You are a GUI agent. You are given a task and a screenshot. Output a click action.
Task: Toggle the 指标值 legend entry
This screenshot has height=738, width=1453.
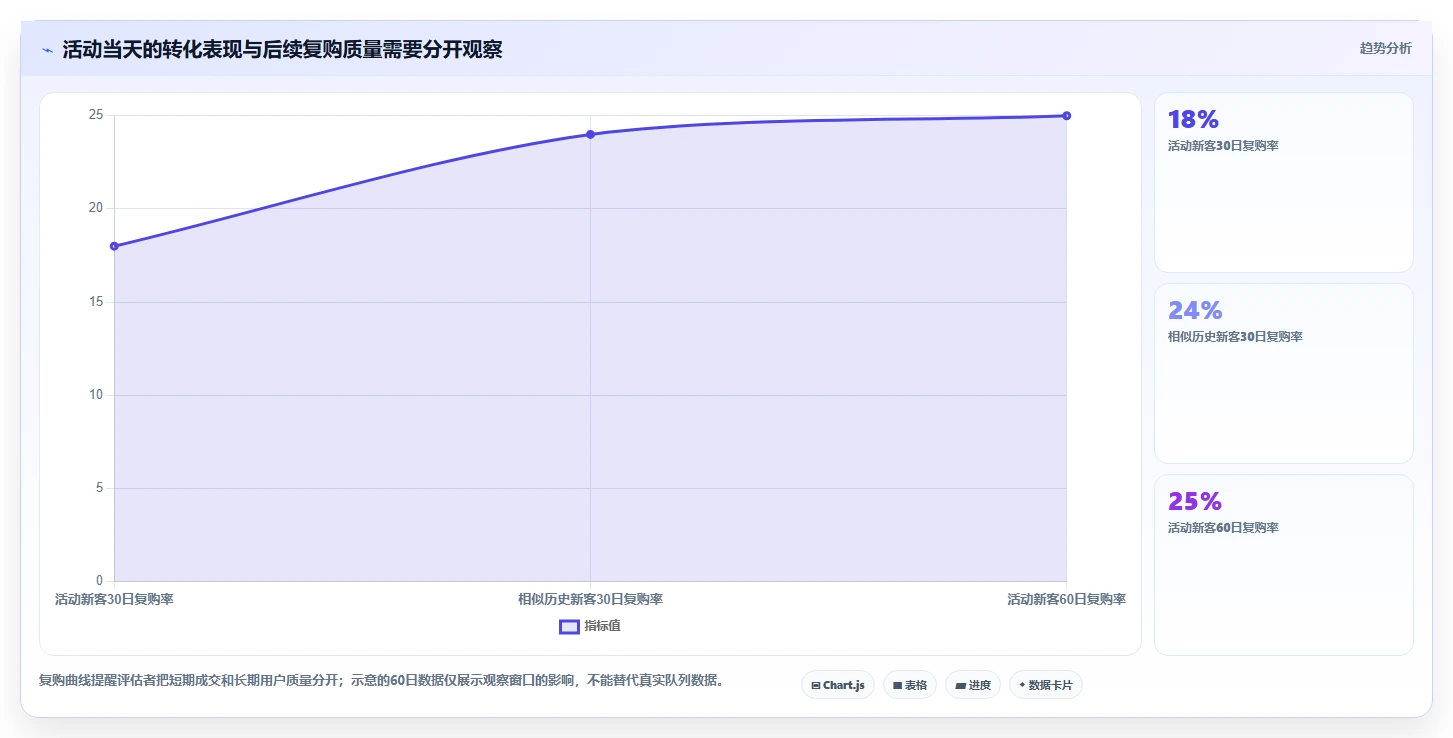590,626
